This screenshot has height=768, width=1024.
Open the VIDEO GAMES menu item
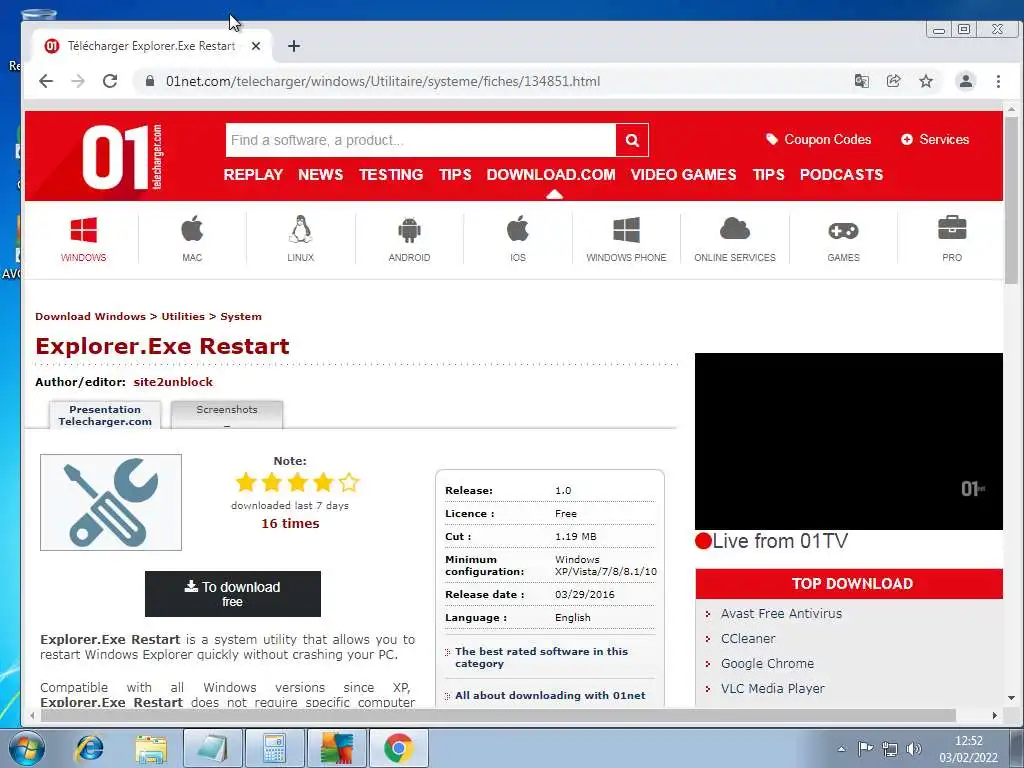pyautogui.click(x=683, y=174)
